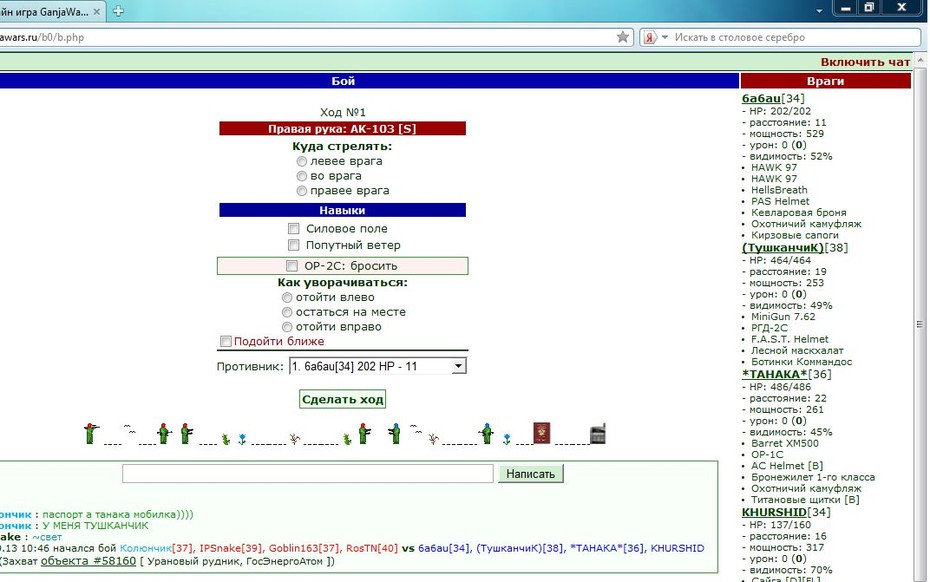Click the mobile phone icon on battlefield
Screen dimensions: 930x582
point(598,434)
